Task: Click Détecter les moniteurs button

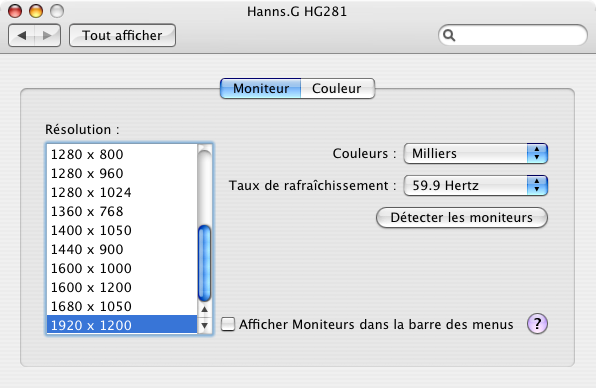Action: [x=462, y=217]
